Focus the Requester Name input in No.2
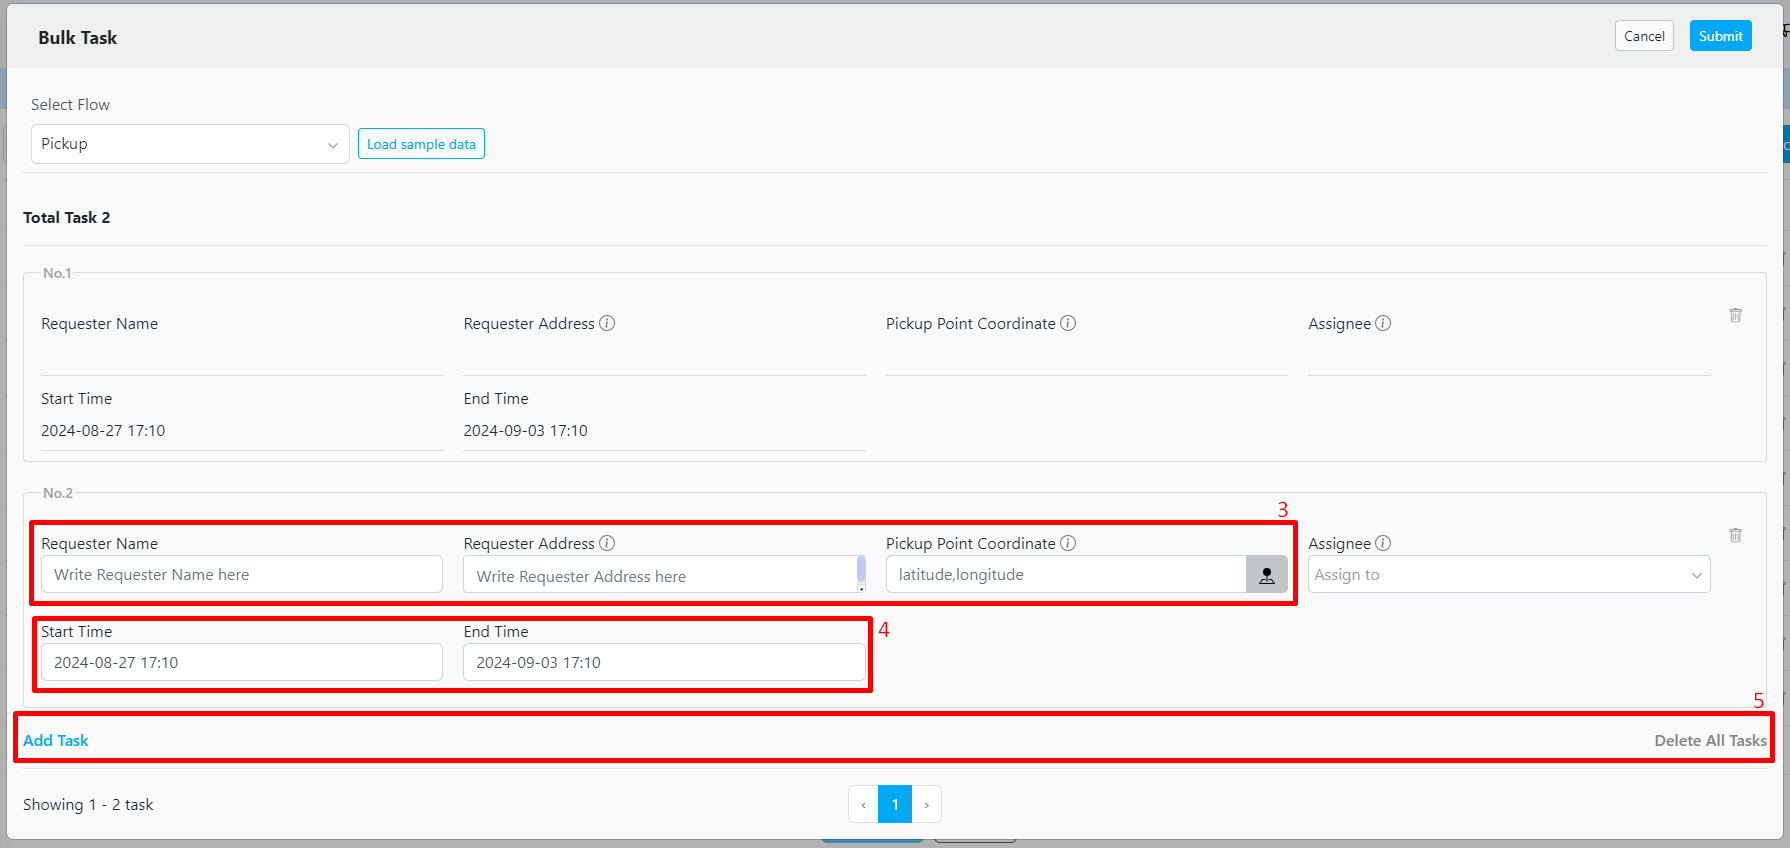Image resolution: width=1790 pixels, height=848 pixels. 241,575
